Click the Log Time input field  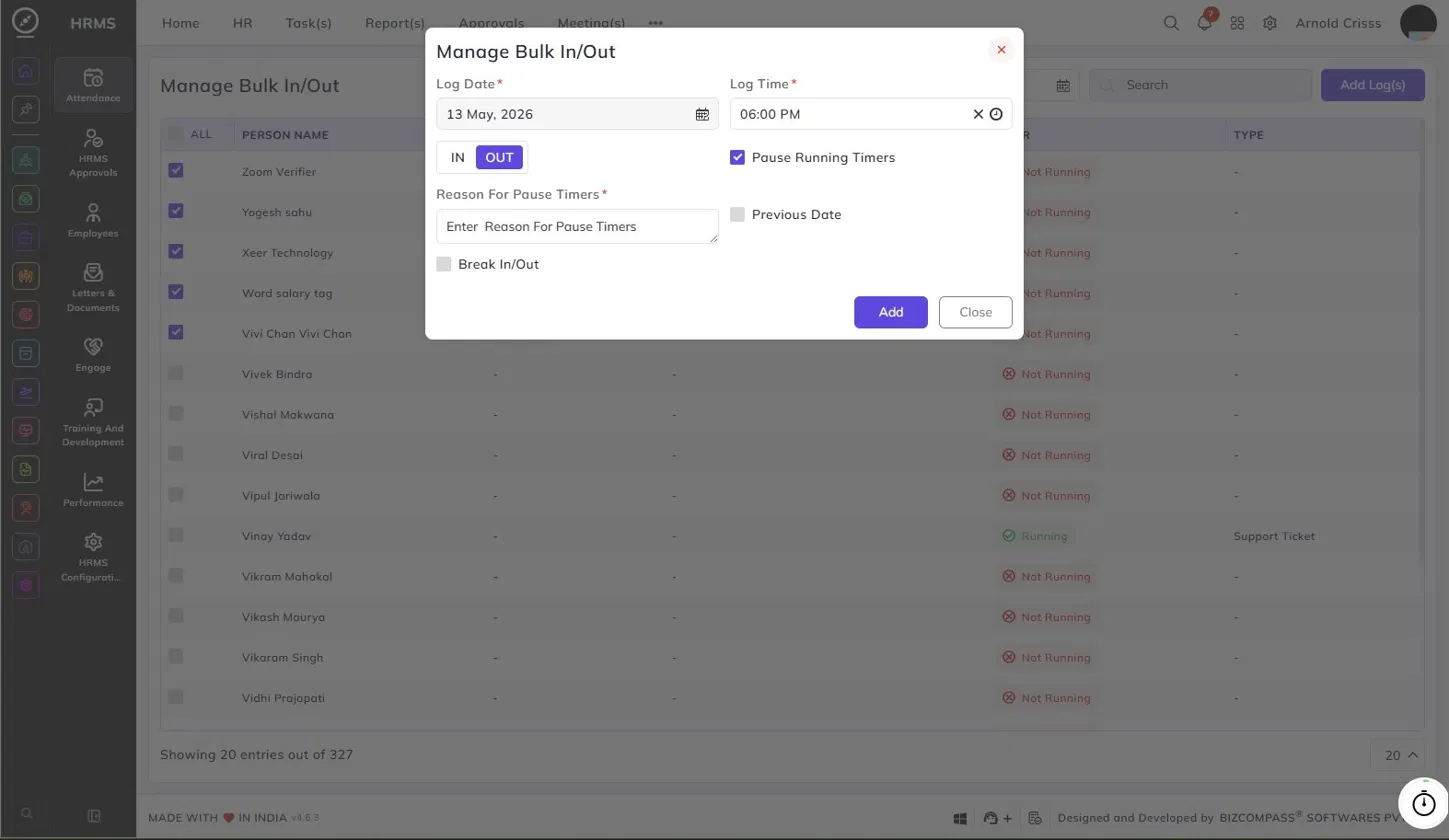coord(871,114)
